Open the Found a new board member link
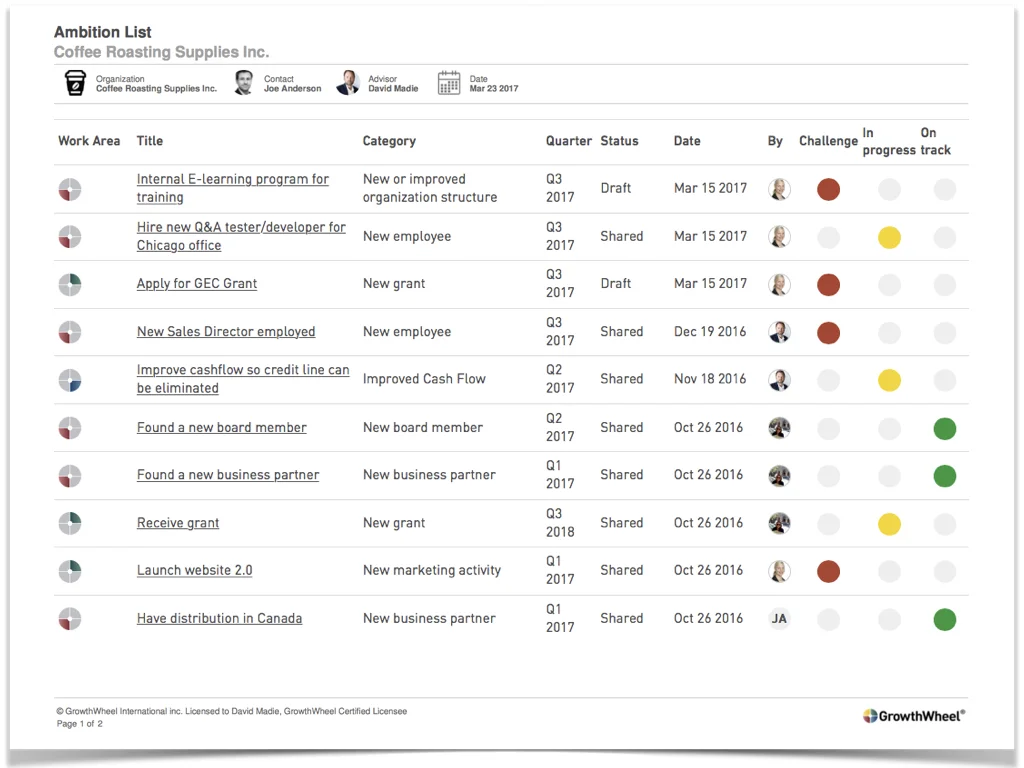This screenshot has width=1024, height=768. coord(221,428)
